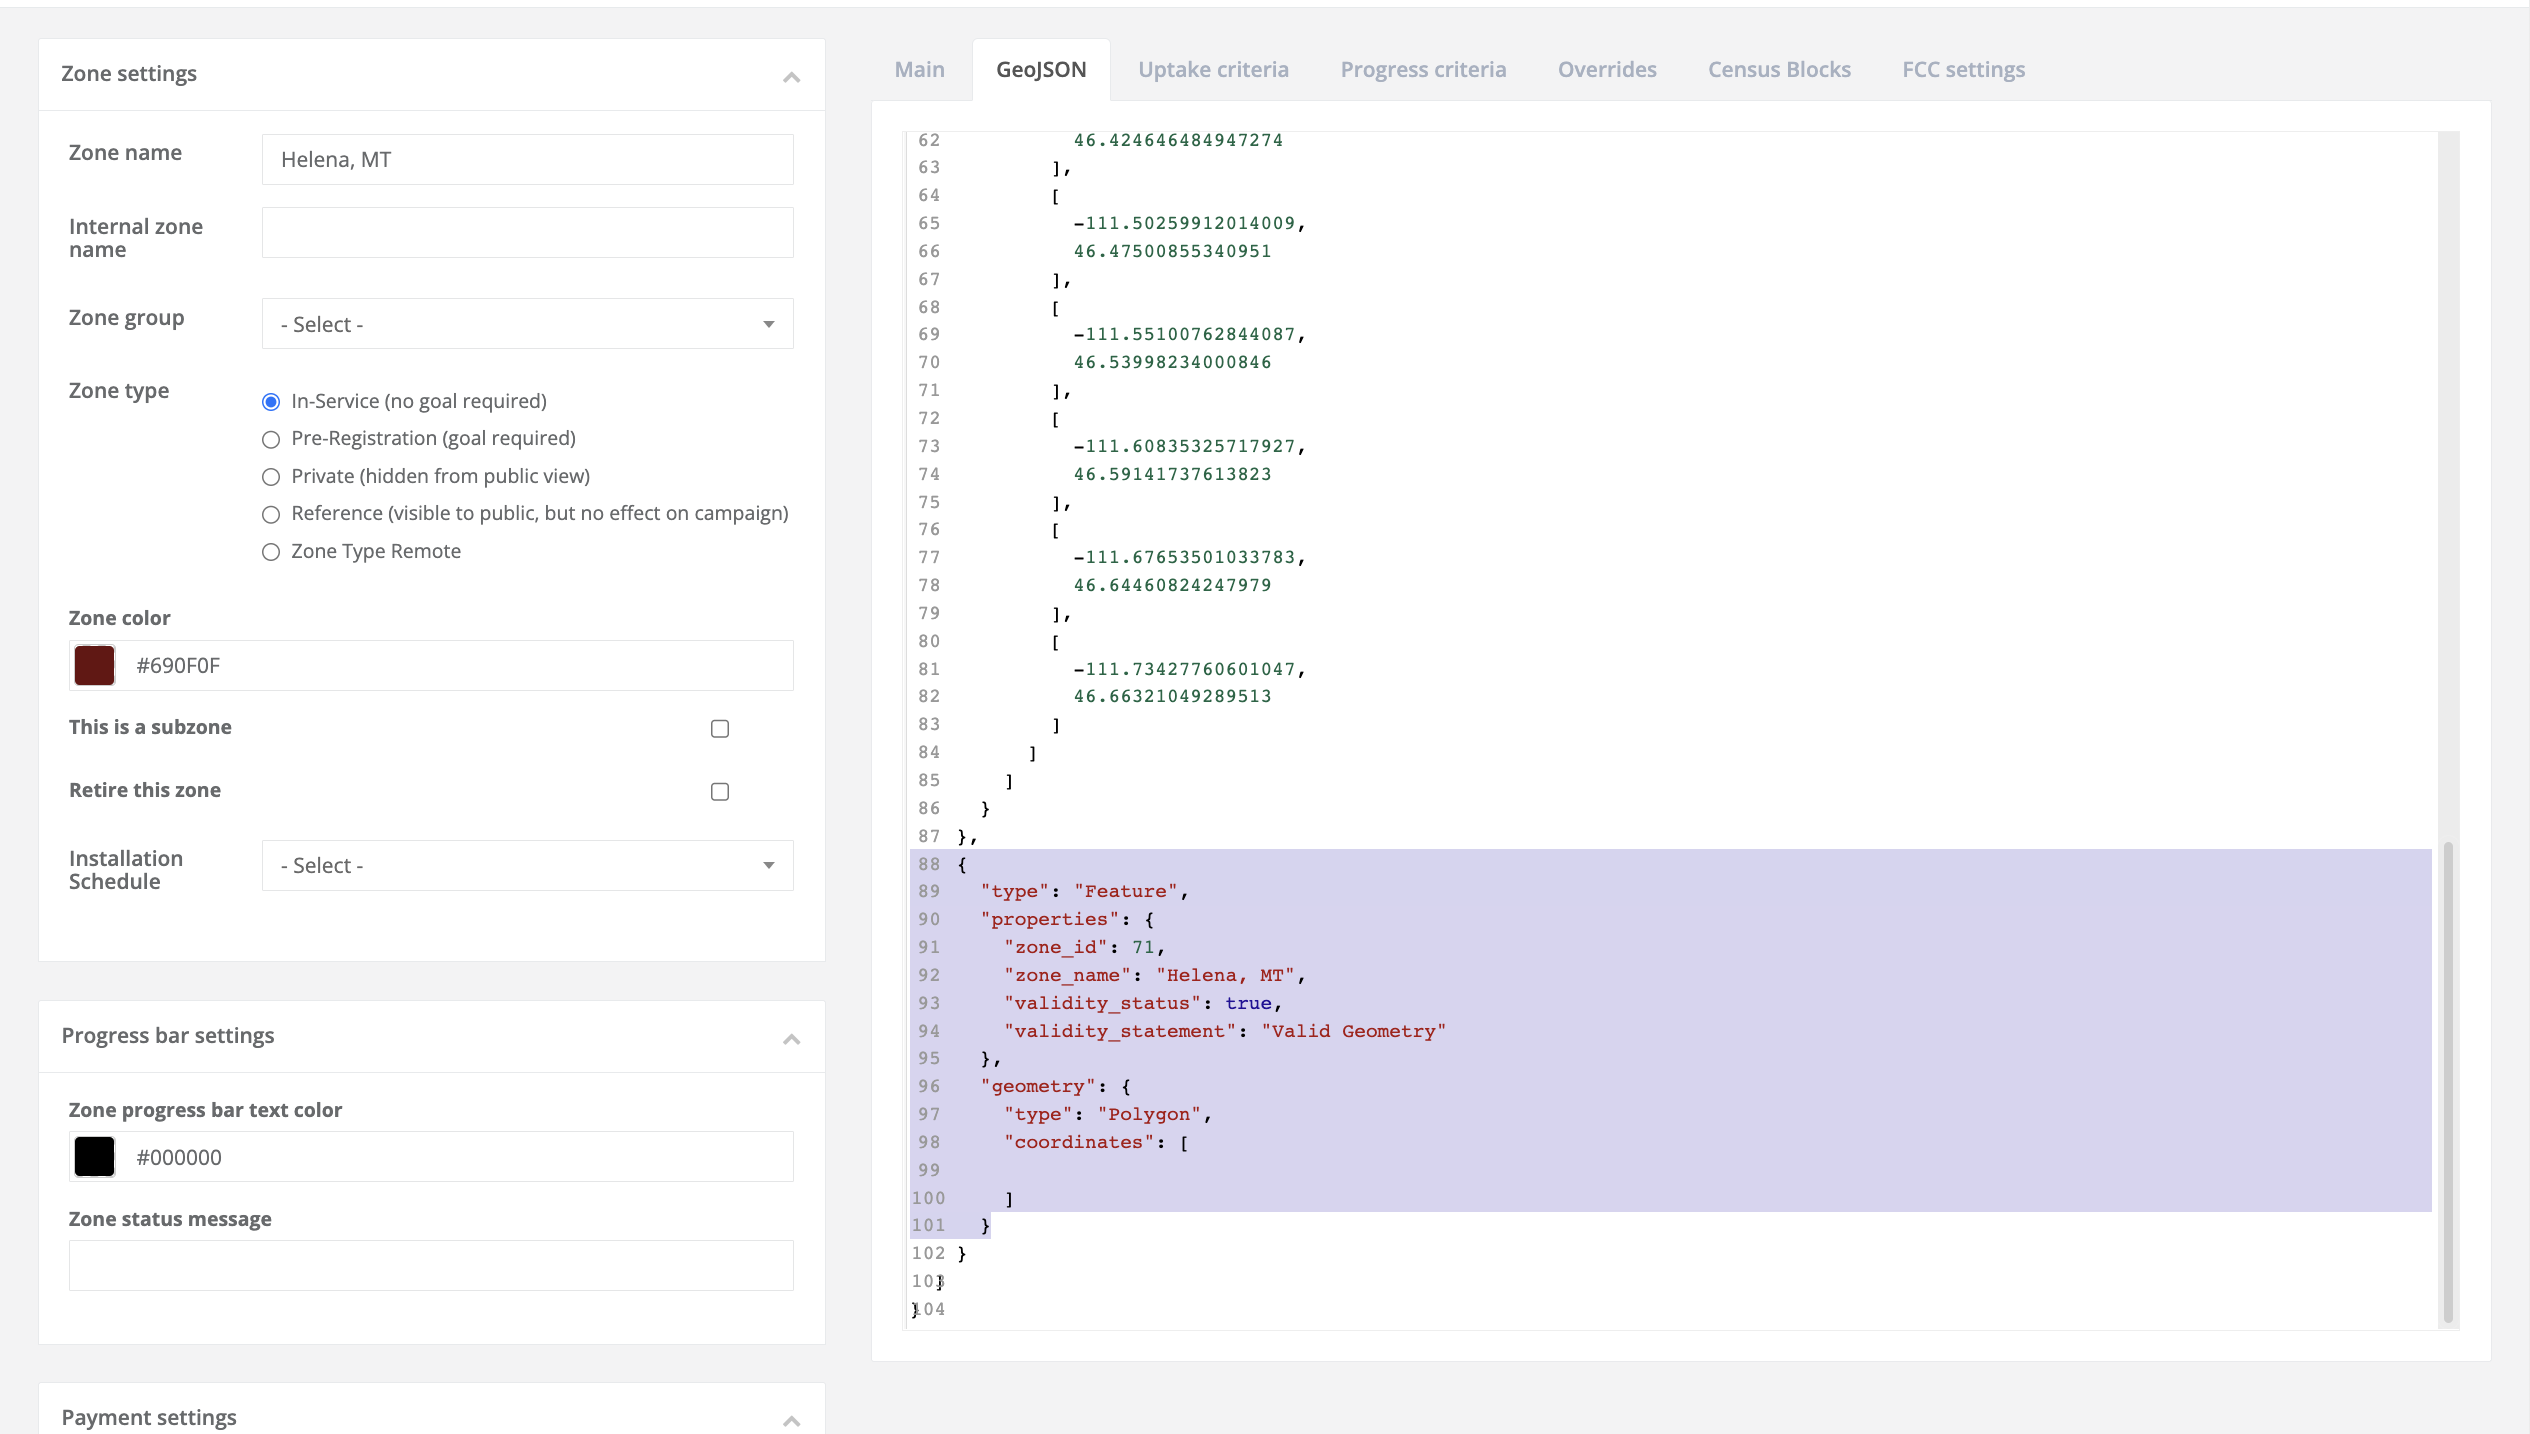Click the Zone status message field

click(x=430, y=1265)
